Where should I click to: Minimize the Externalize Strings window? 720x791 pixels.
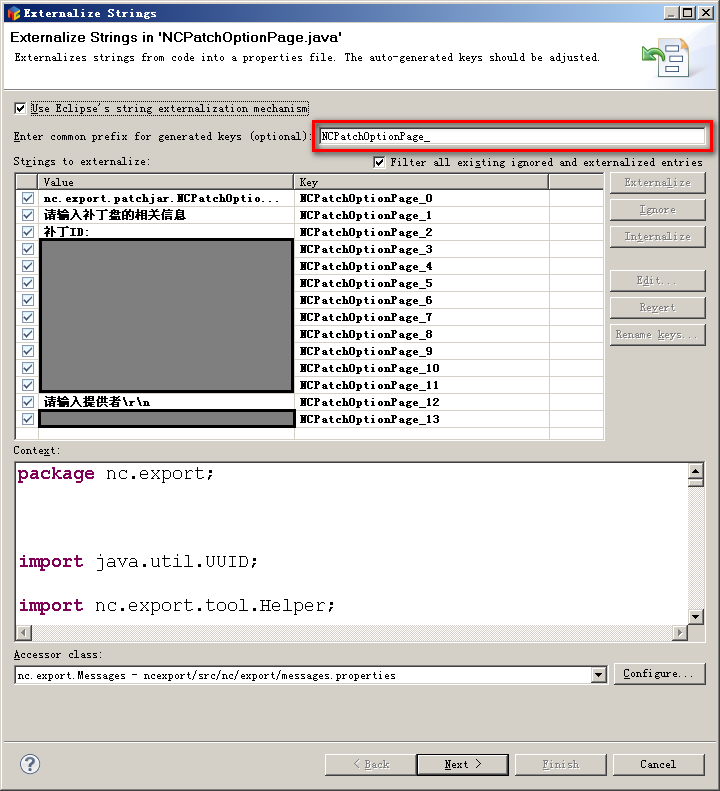pos(671,13)
